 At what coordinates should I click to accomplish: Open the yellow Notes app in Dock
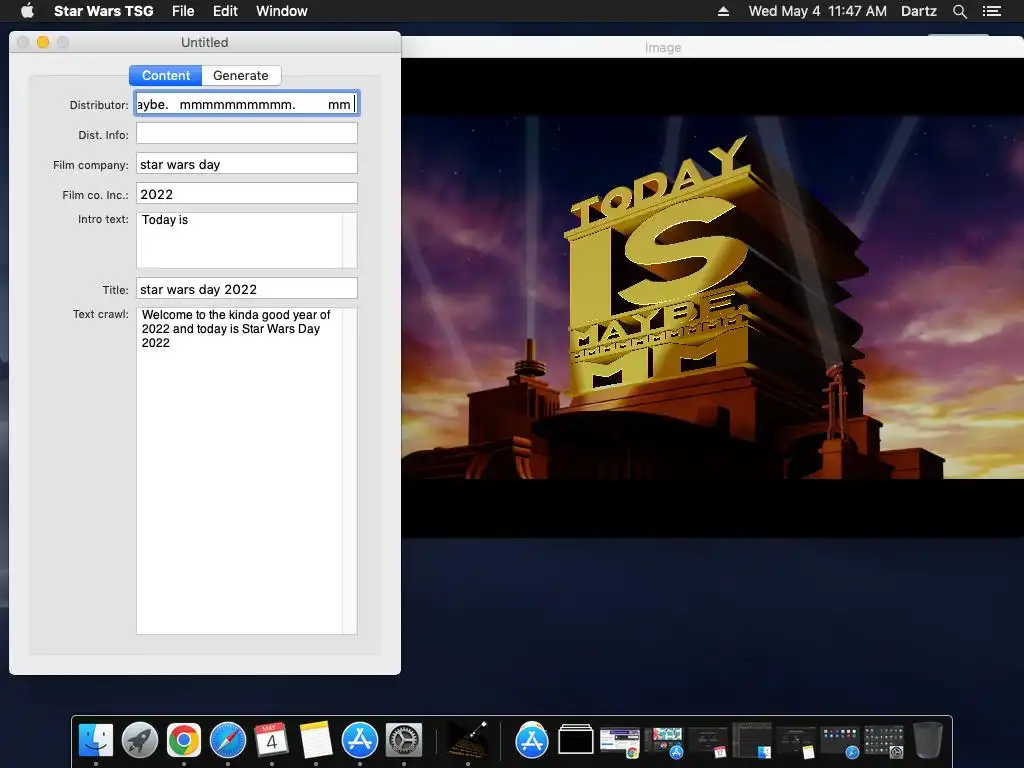click(x=316, y=740)
